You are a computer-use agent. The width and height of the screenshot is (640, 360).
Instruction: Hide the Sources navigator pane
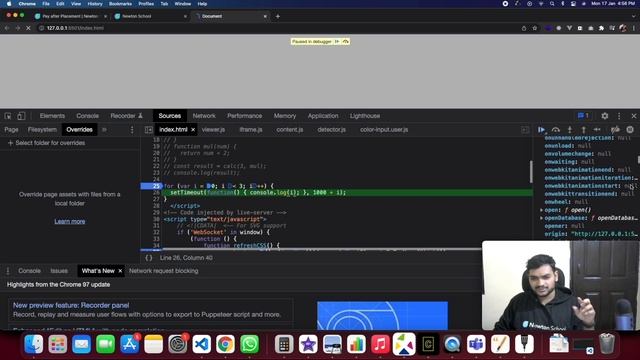click(x=149, y=130)
